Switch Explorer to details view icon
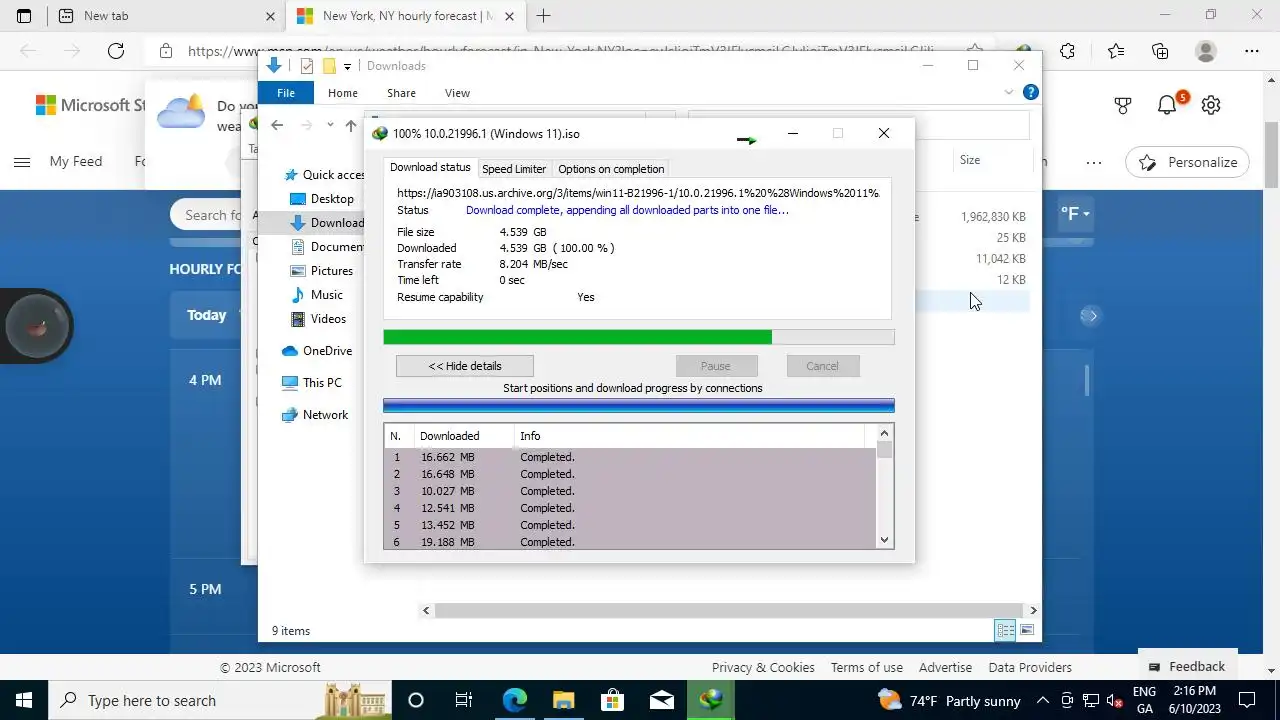Viewport: 1280px width, 720px height. pos(1005,630)
